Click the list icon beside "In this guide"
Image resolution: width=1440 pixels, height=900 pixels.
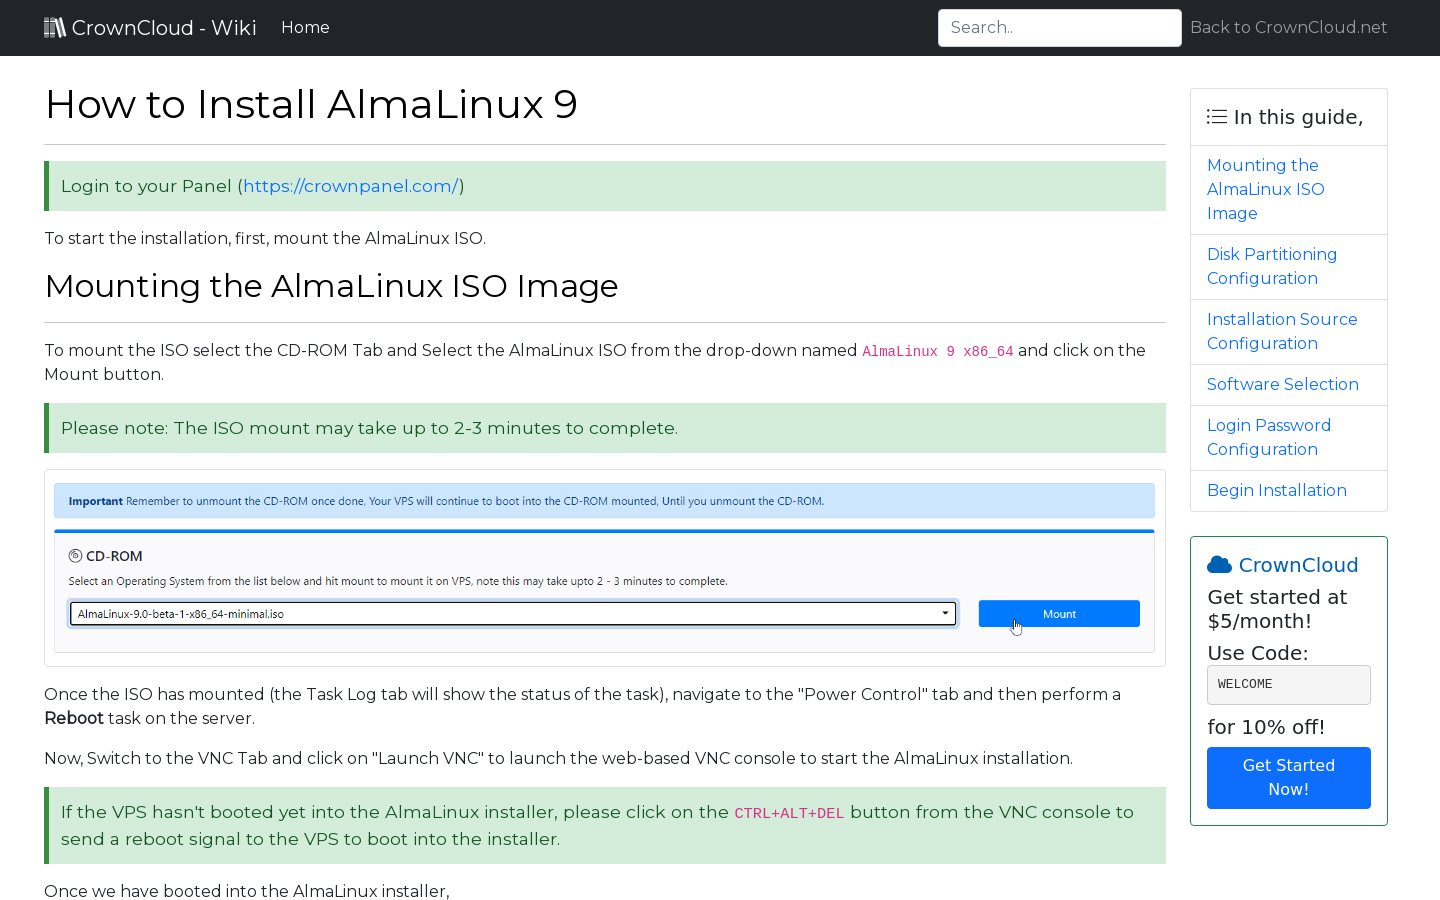(x=1216, y=116)
